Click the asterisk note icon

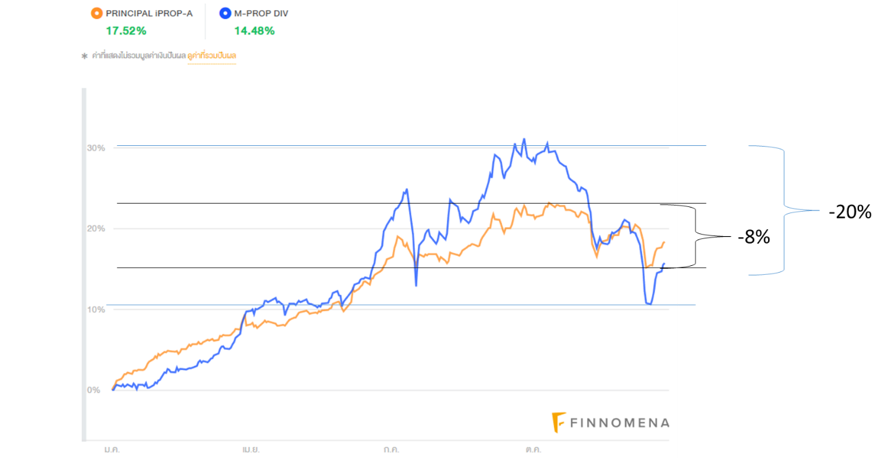click(x=84, y=56)
